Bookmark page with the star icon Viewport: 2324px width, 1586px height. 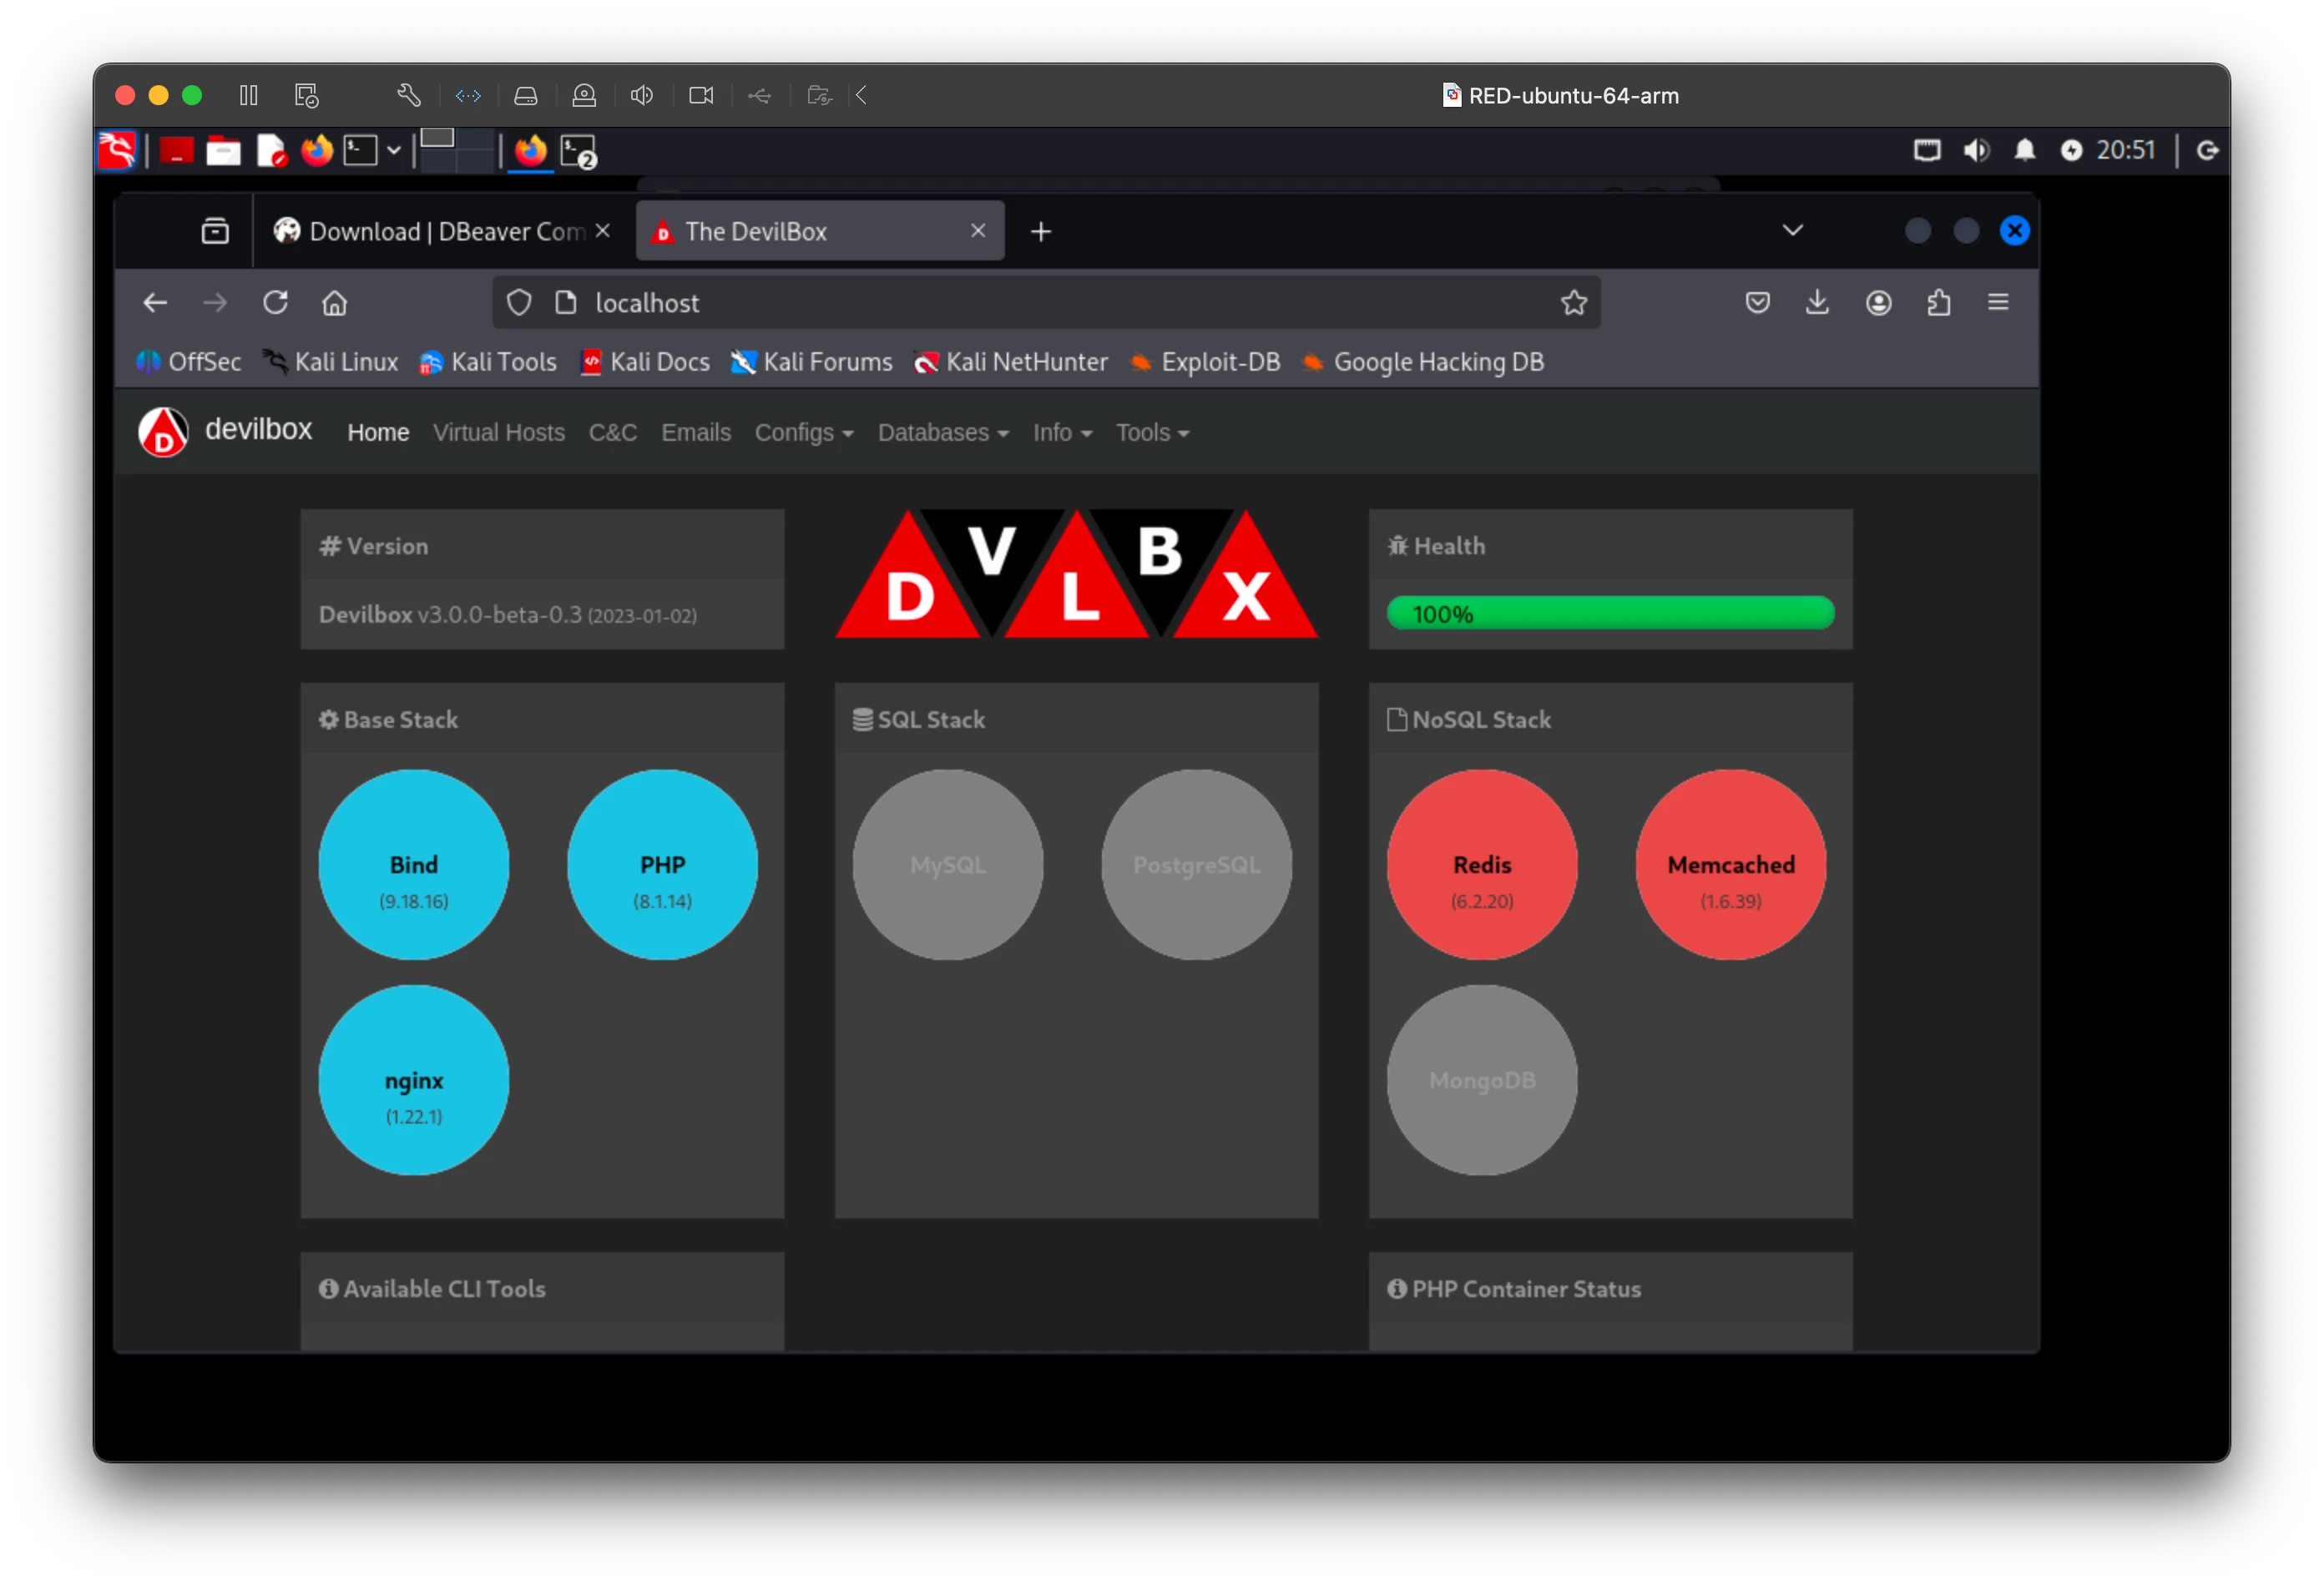tap(1573, 302)
